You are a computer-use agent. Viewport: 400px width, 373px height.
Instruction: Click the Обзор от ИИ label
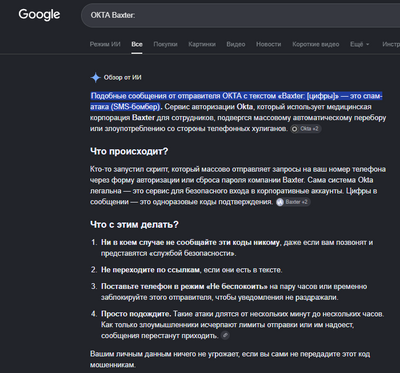tap(122, 78)
